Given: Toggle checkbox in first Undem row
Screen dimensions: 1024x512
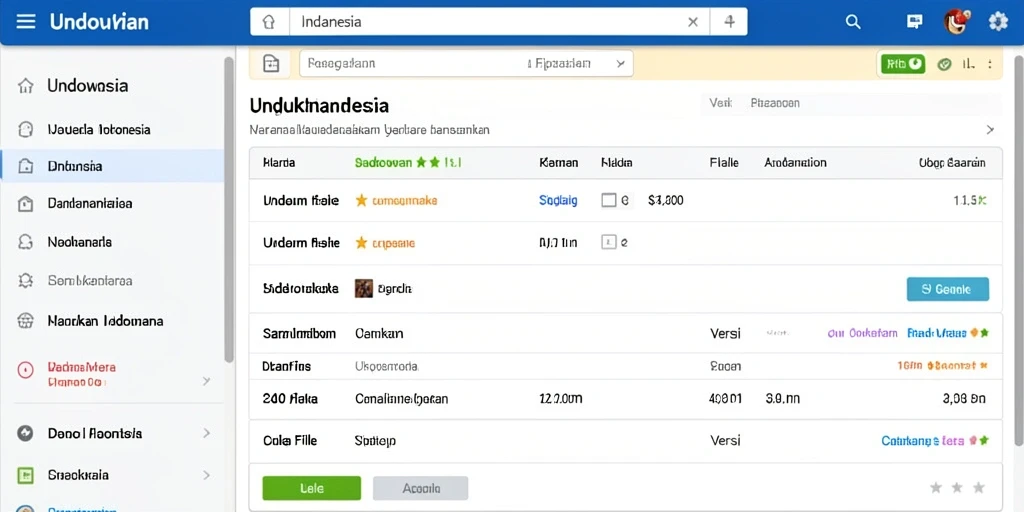Looking at the screenshot, I should pyautogui.click(x=609, y=200).
